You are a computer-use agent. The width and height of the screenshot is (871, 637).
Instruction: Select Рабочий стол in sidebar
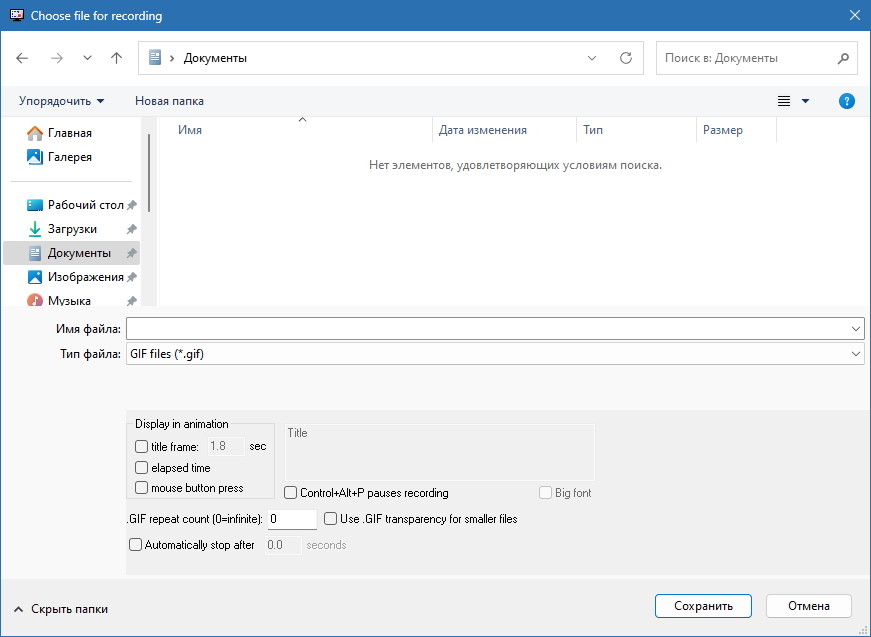(x=85, y=205)
